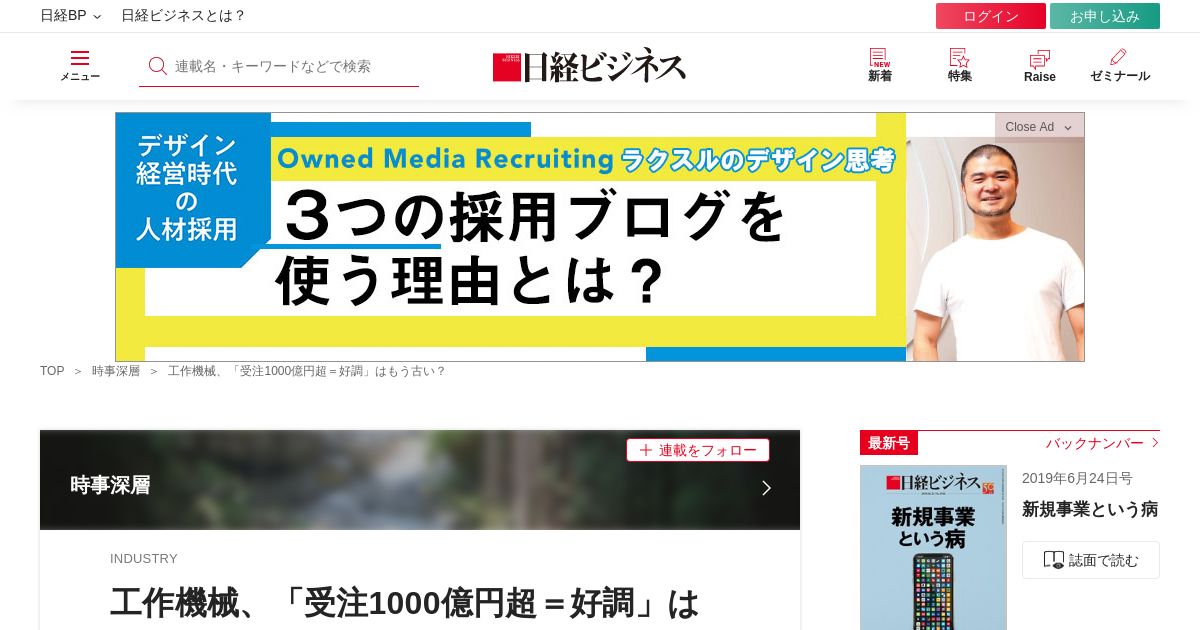Click the 最新号 section label
This screenshot has height=630, width=1200.
[x=889, y=443]
